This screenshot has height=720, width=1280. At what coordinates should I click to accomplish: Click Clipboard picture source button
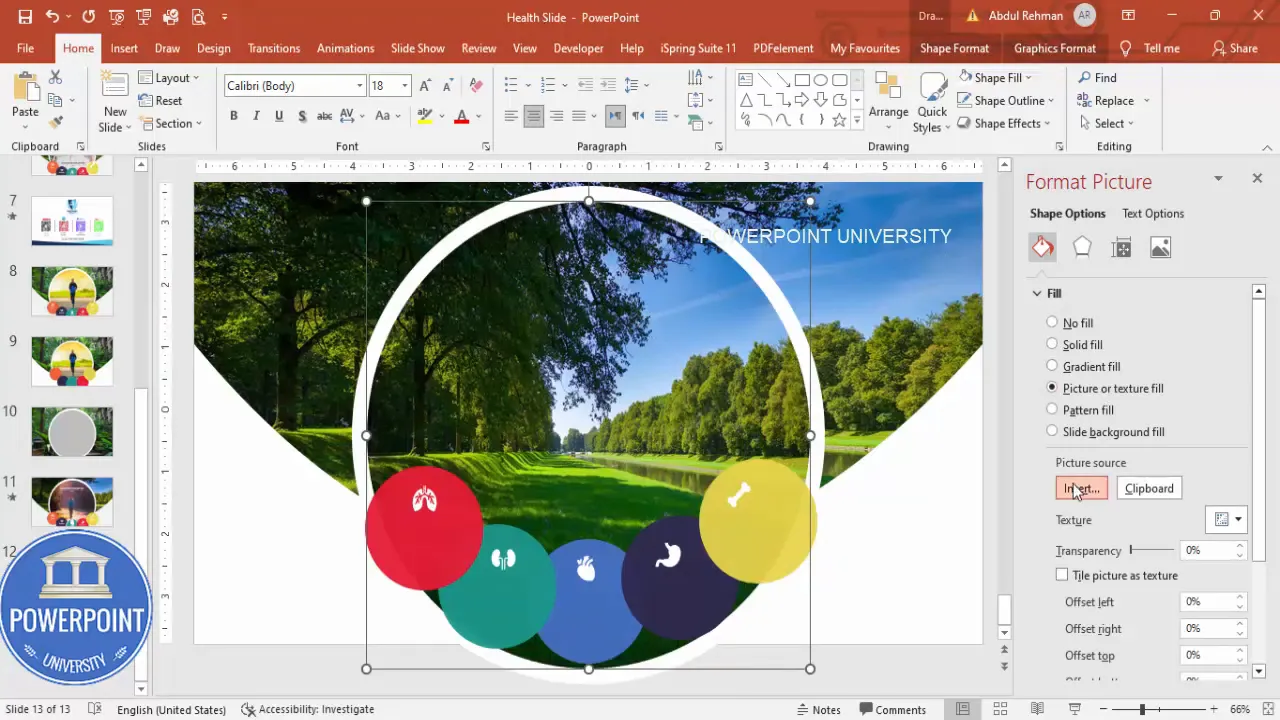tap(1149, 488)
